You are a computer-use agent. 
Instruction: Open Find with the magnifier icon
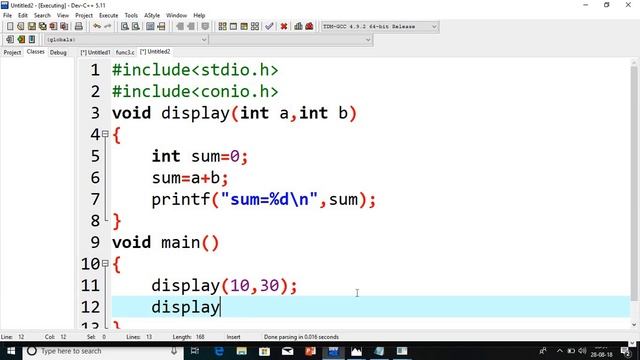124,27
